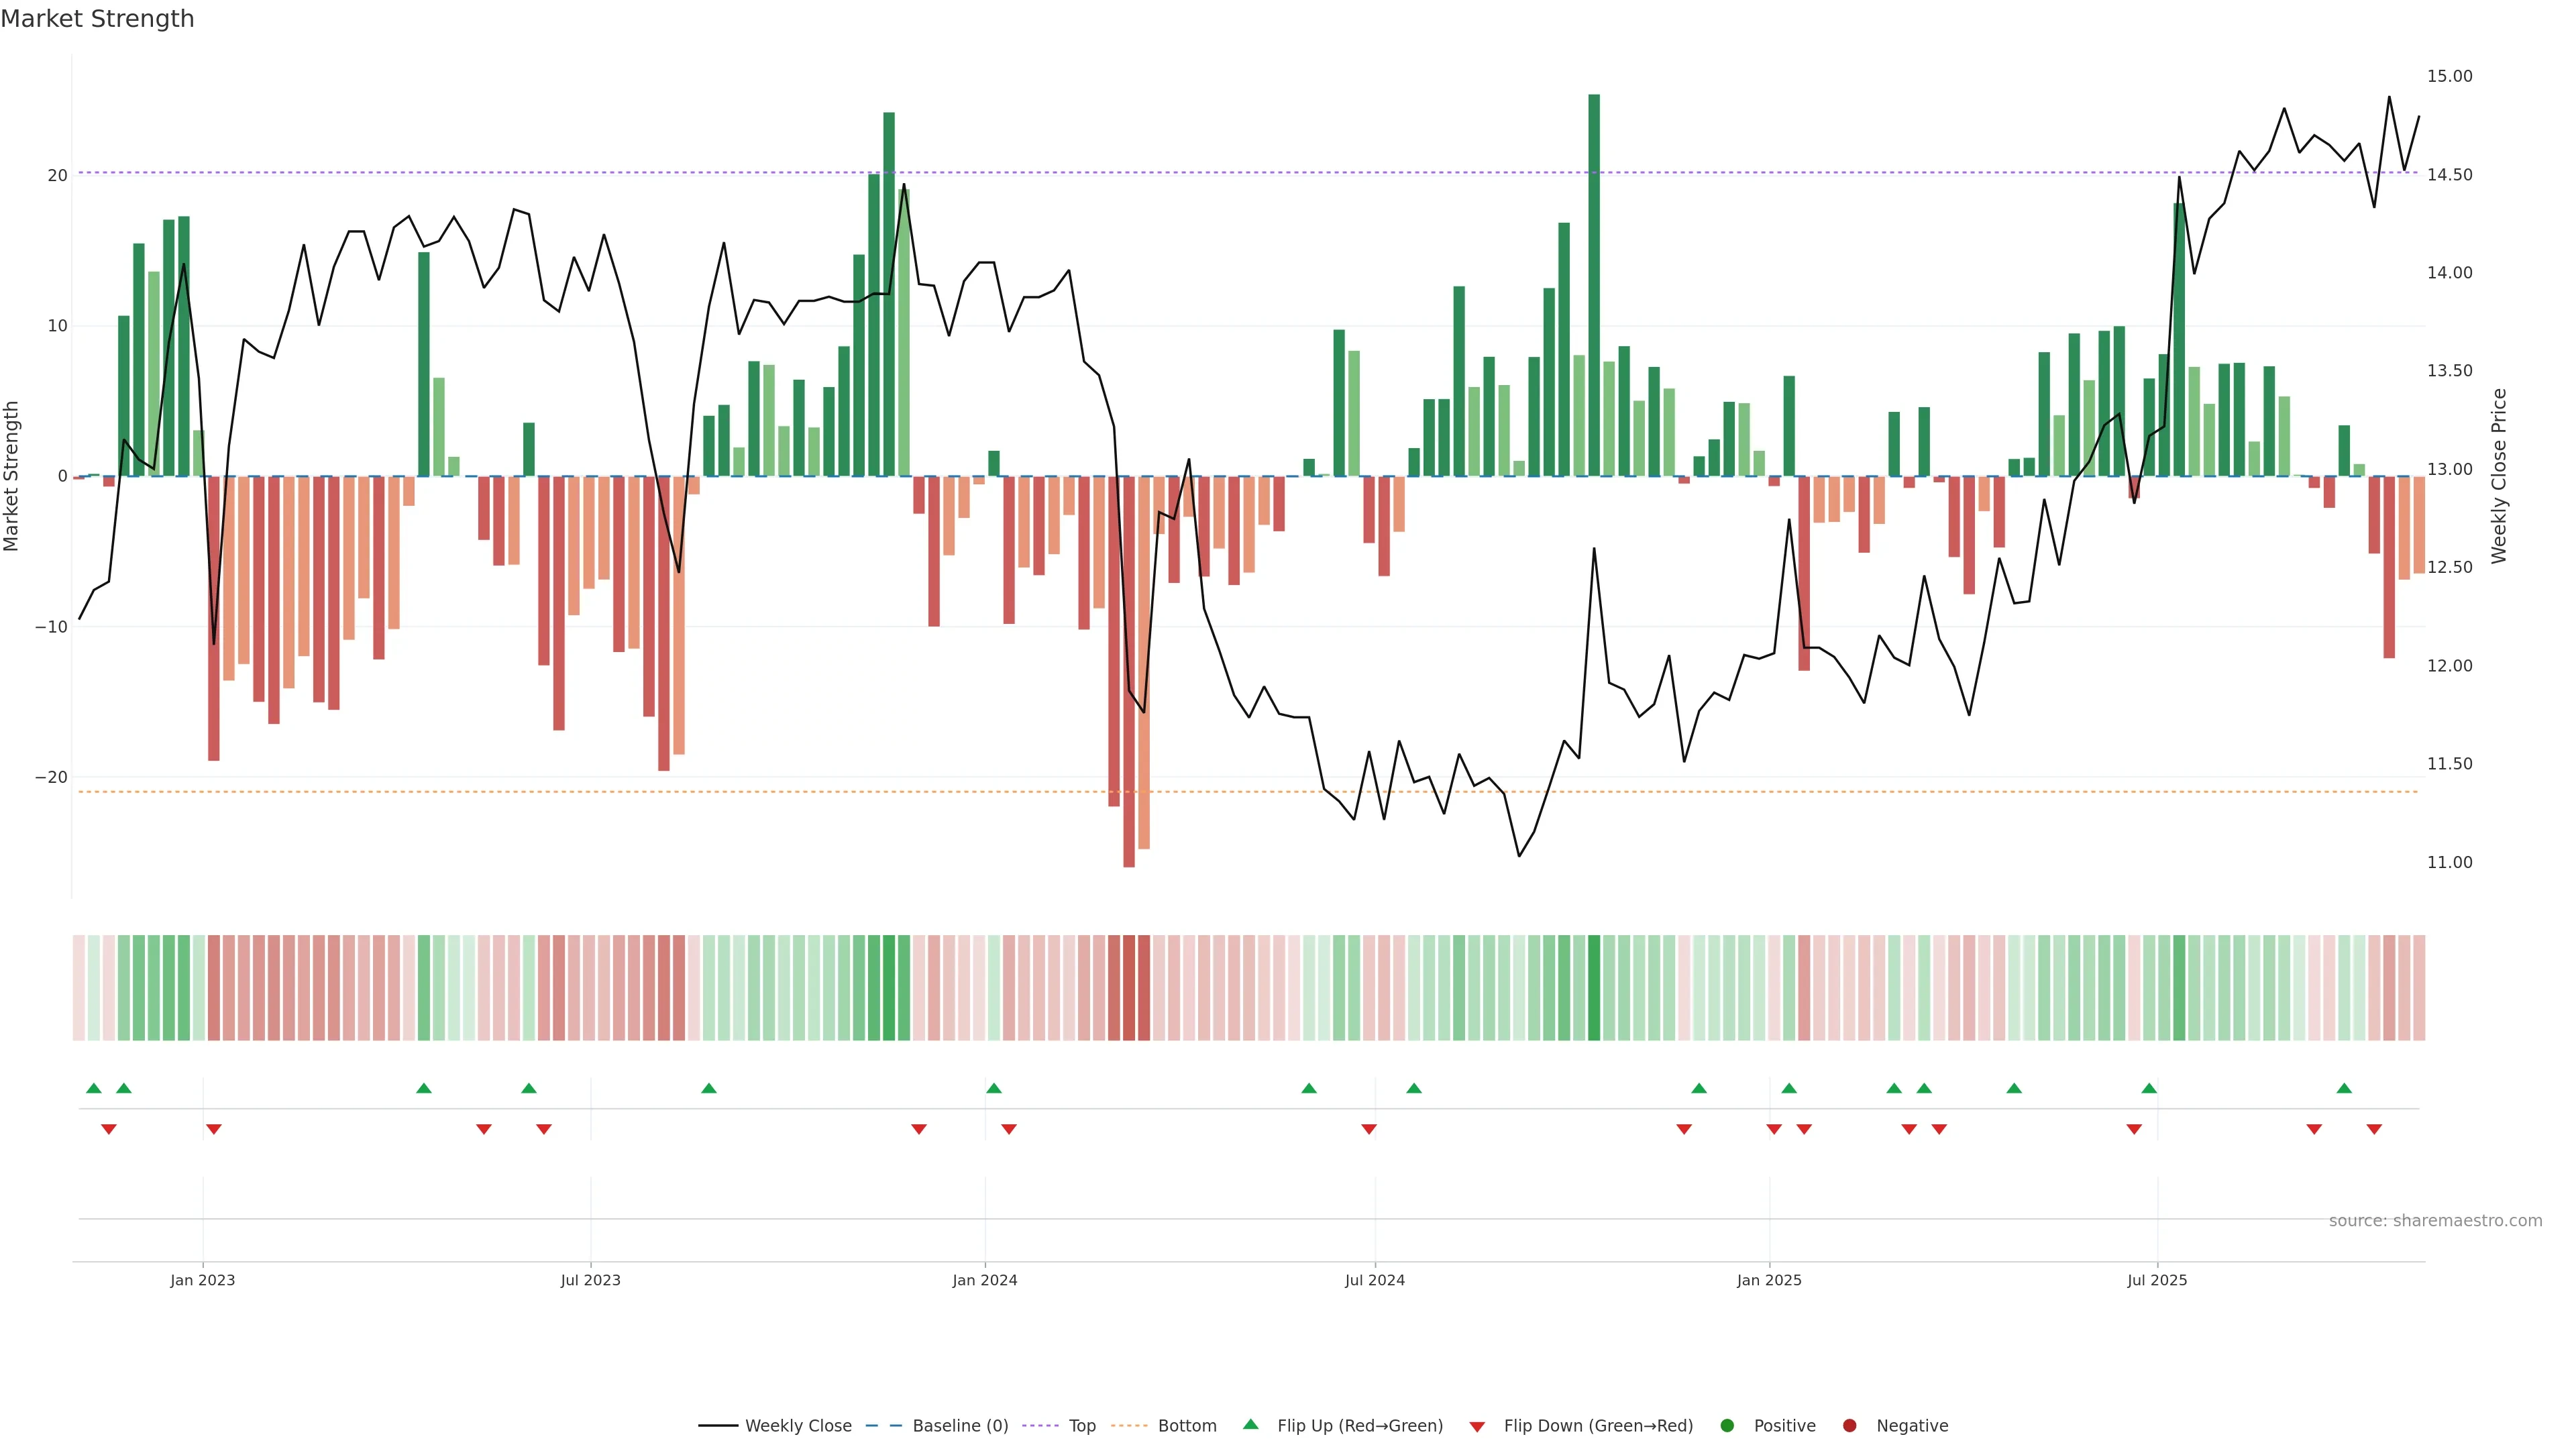
Task: Click the last red flip-down marker on the right
Action: (2374, 1129)
